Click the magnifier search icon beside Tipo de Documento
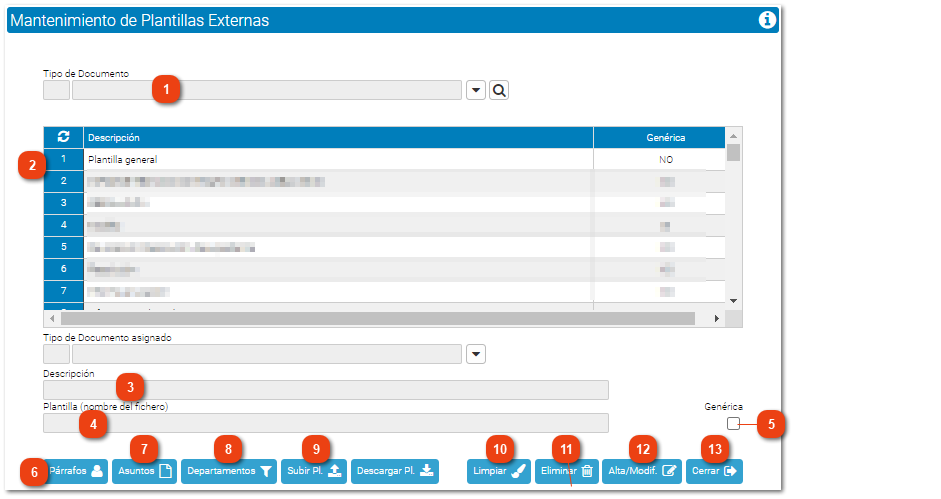The width and height of the screenshot is (941, 499). coord(499,91)
